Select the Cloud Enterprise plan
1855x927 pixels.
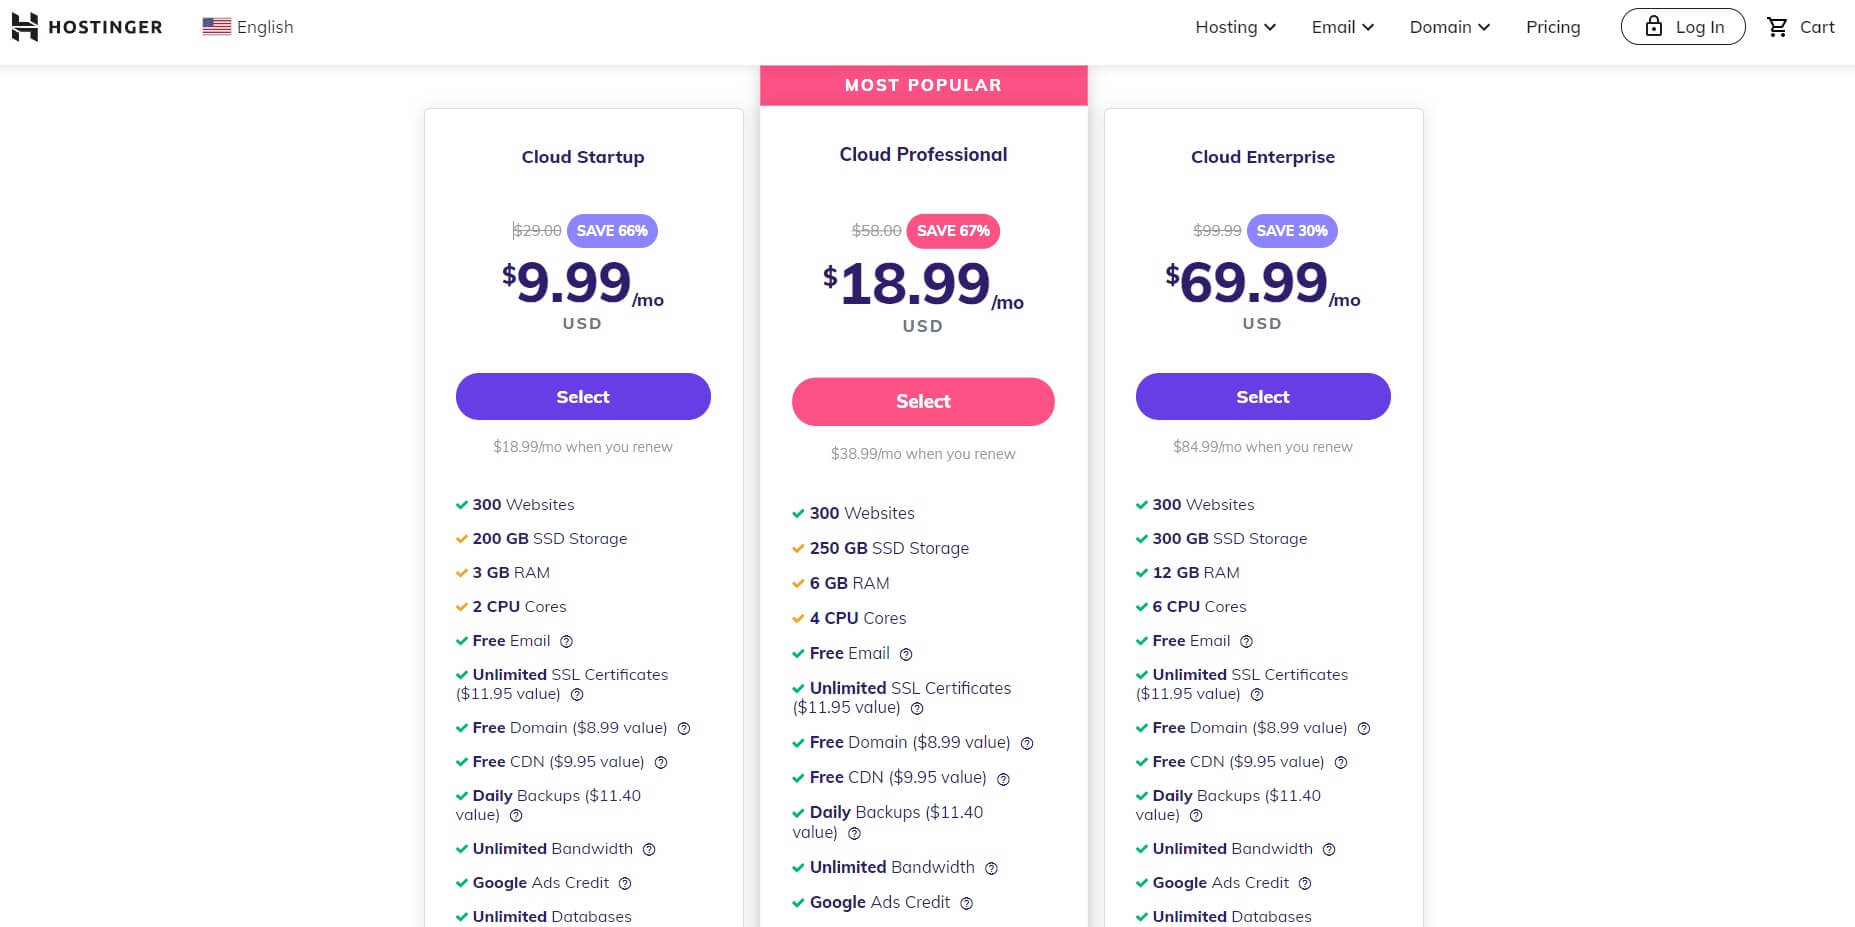click(1262, 396)
